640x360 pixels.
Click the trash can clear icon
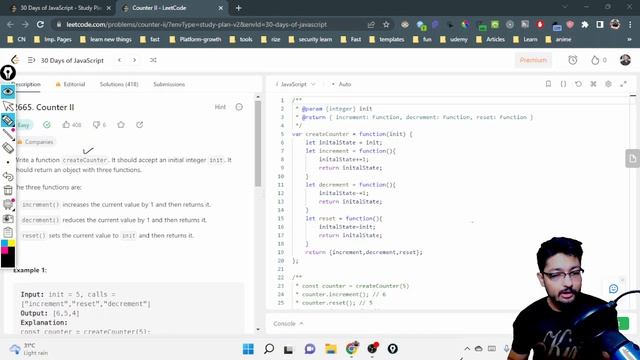pyautogui.click(x=8, y=190)
